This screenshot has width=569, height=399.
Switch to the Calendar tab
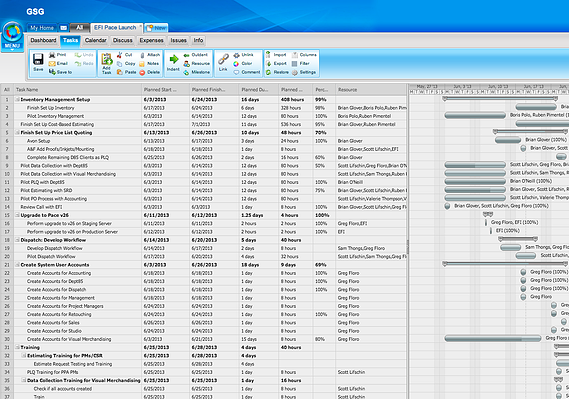click(95, 40)
